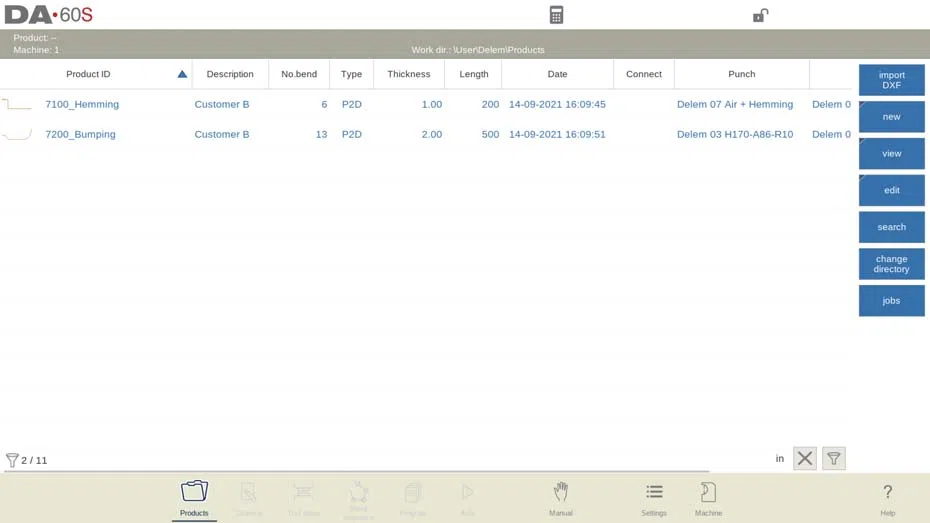Click length value 500
930x523 pixels.
click(x=490, y=135)
